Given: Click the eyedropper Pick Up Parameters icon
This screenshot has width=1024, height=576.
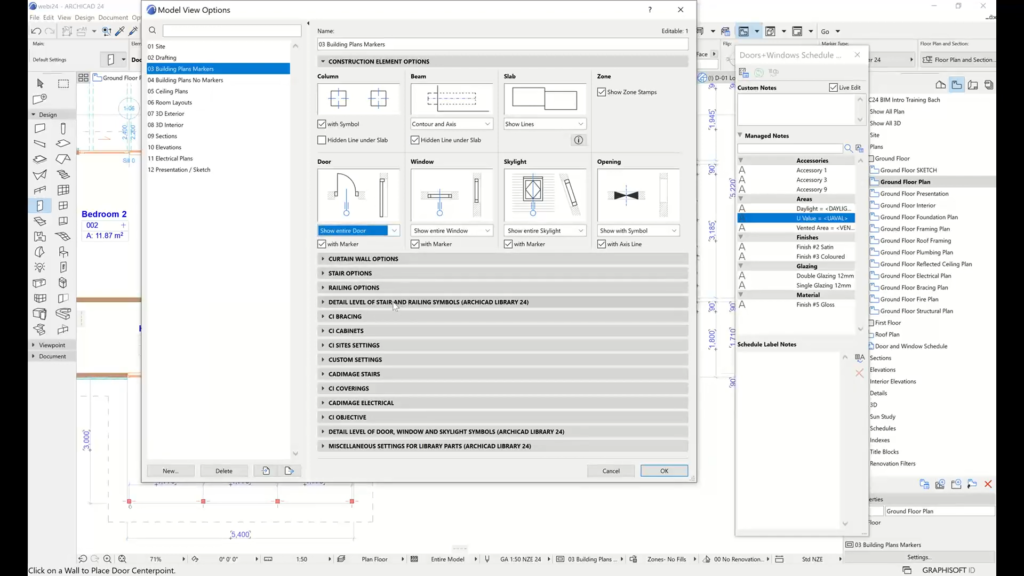Looking at the screenshot, I should coord(120,31).
